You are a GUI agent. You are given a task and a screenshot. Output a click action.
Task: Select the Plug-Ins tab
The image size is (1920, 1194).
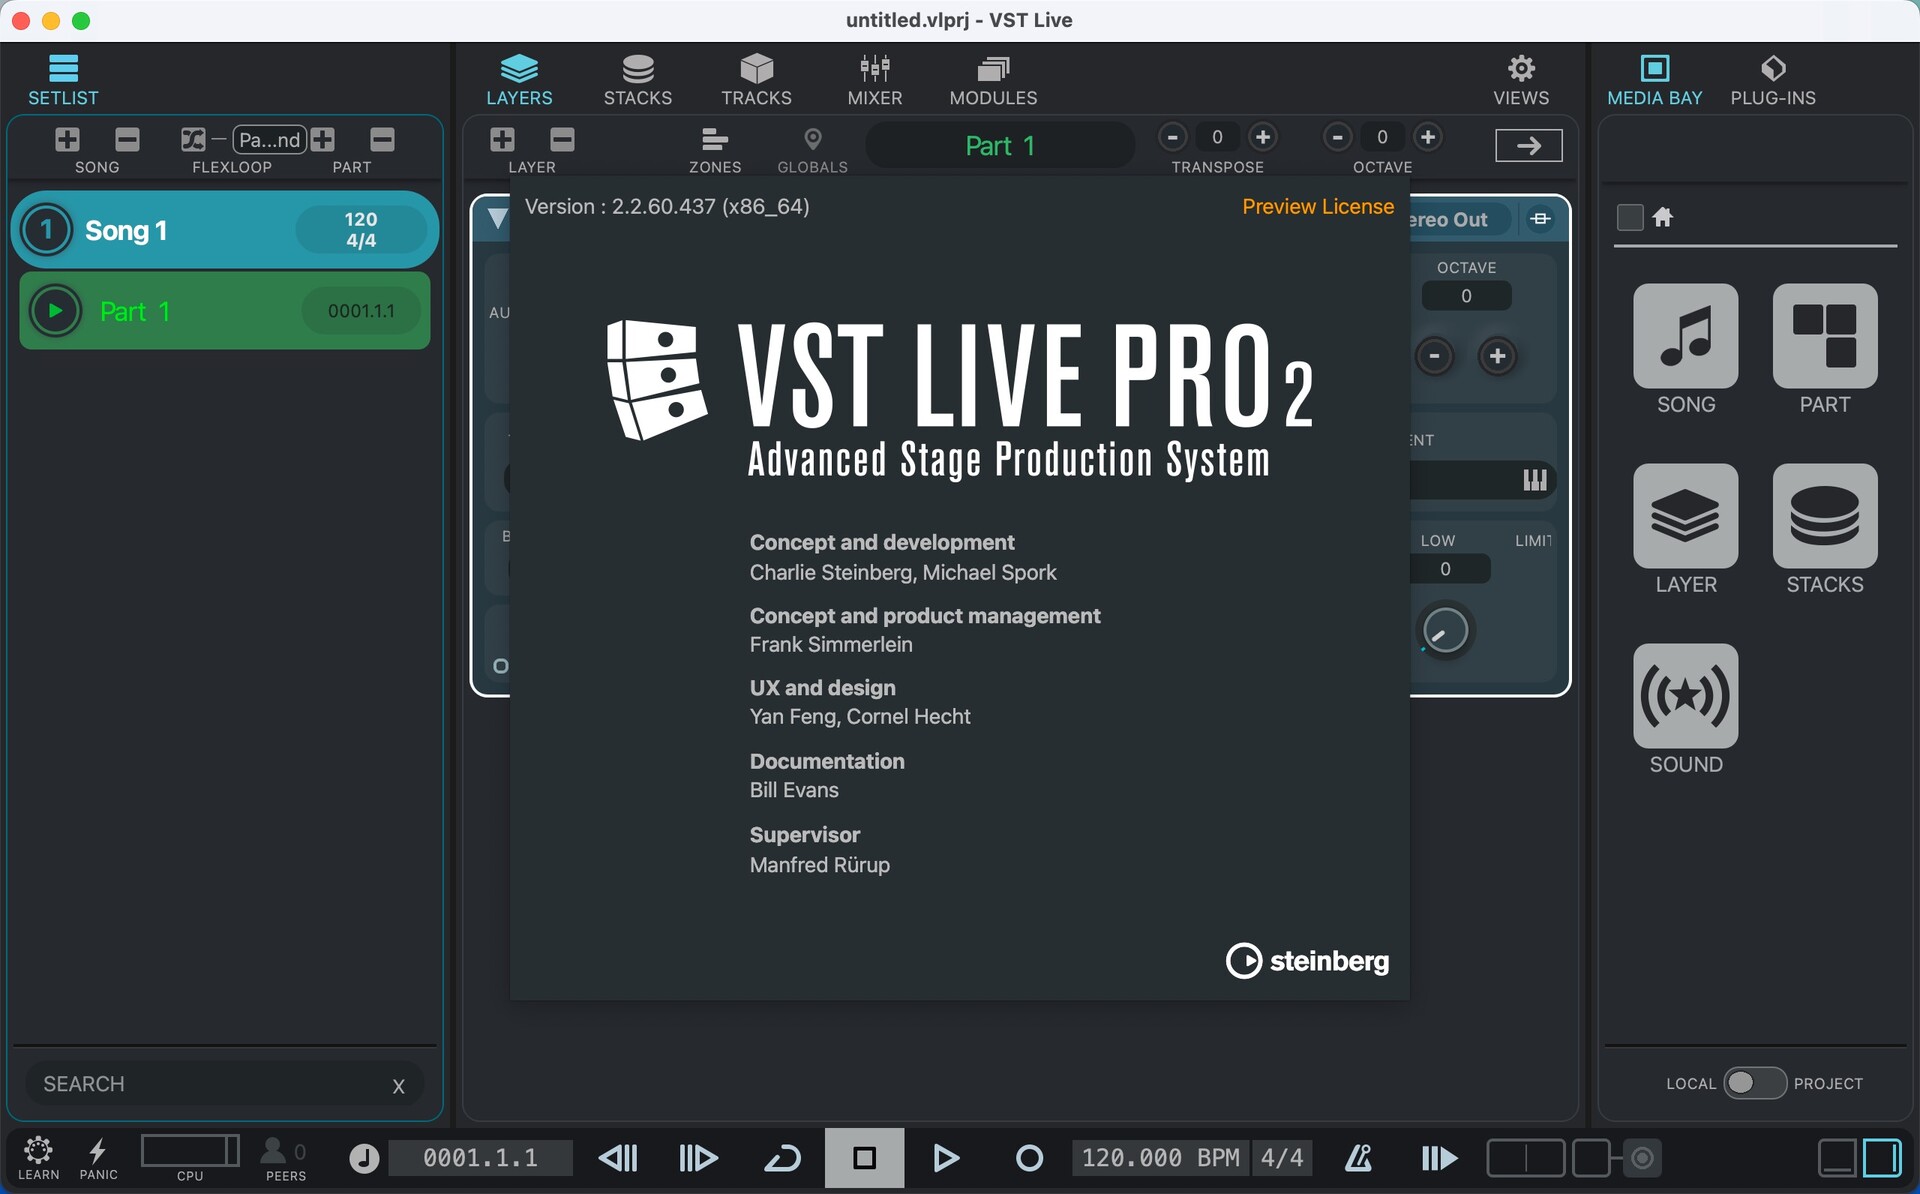1773,79
